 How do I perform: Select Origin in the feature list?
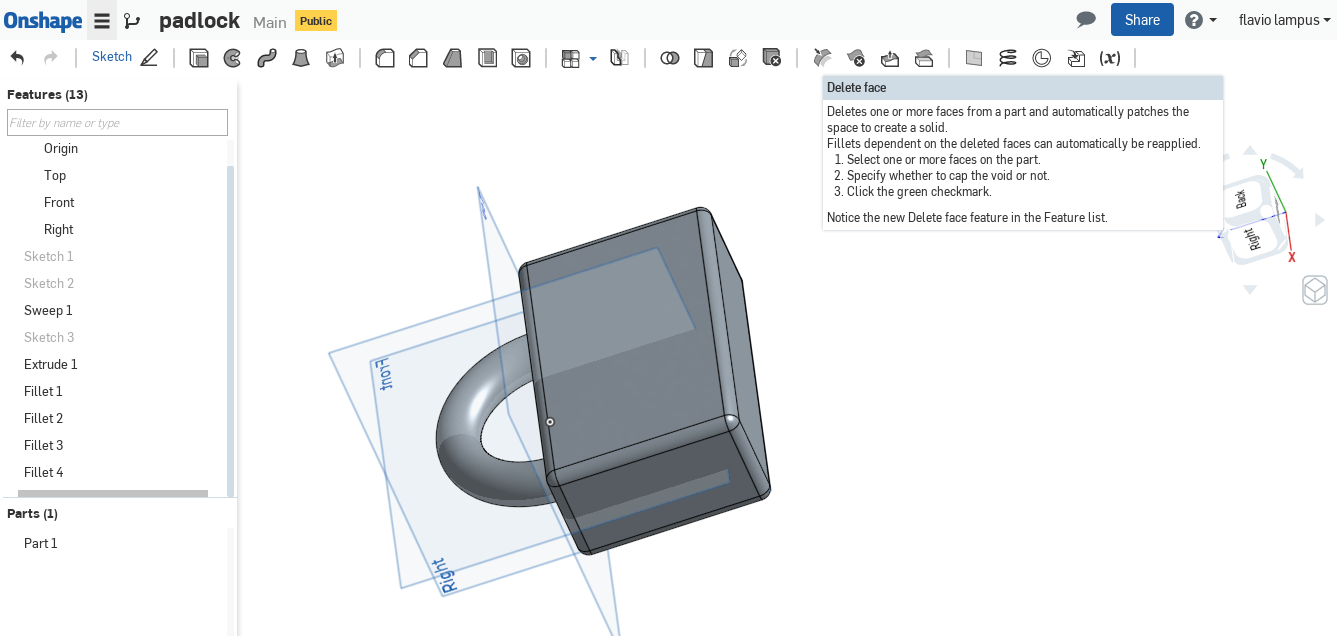click(61, 148)
